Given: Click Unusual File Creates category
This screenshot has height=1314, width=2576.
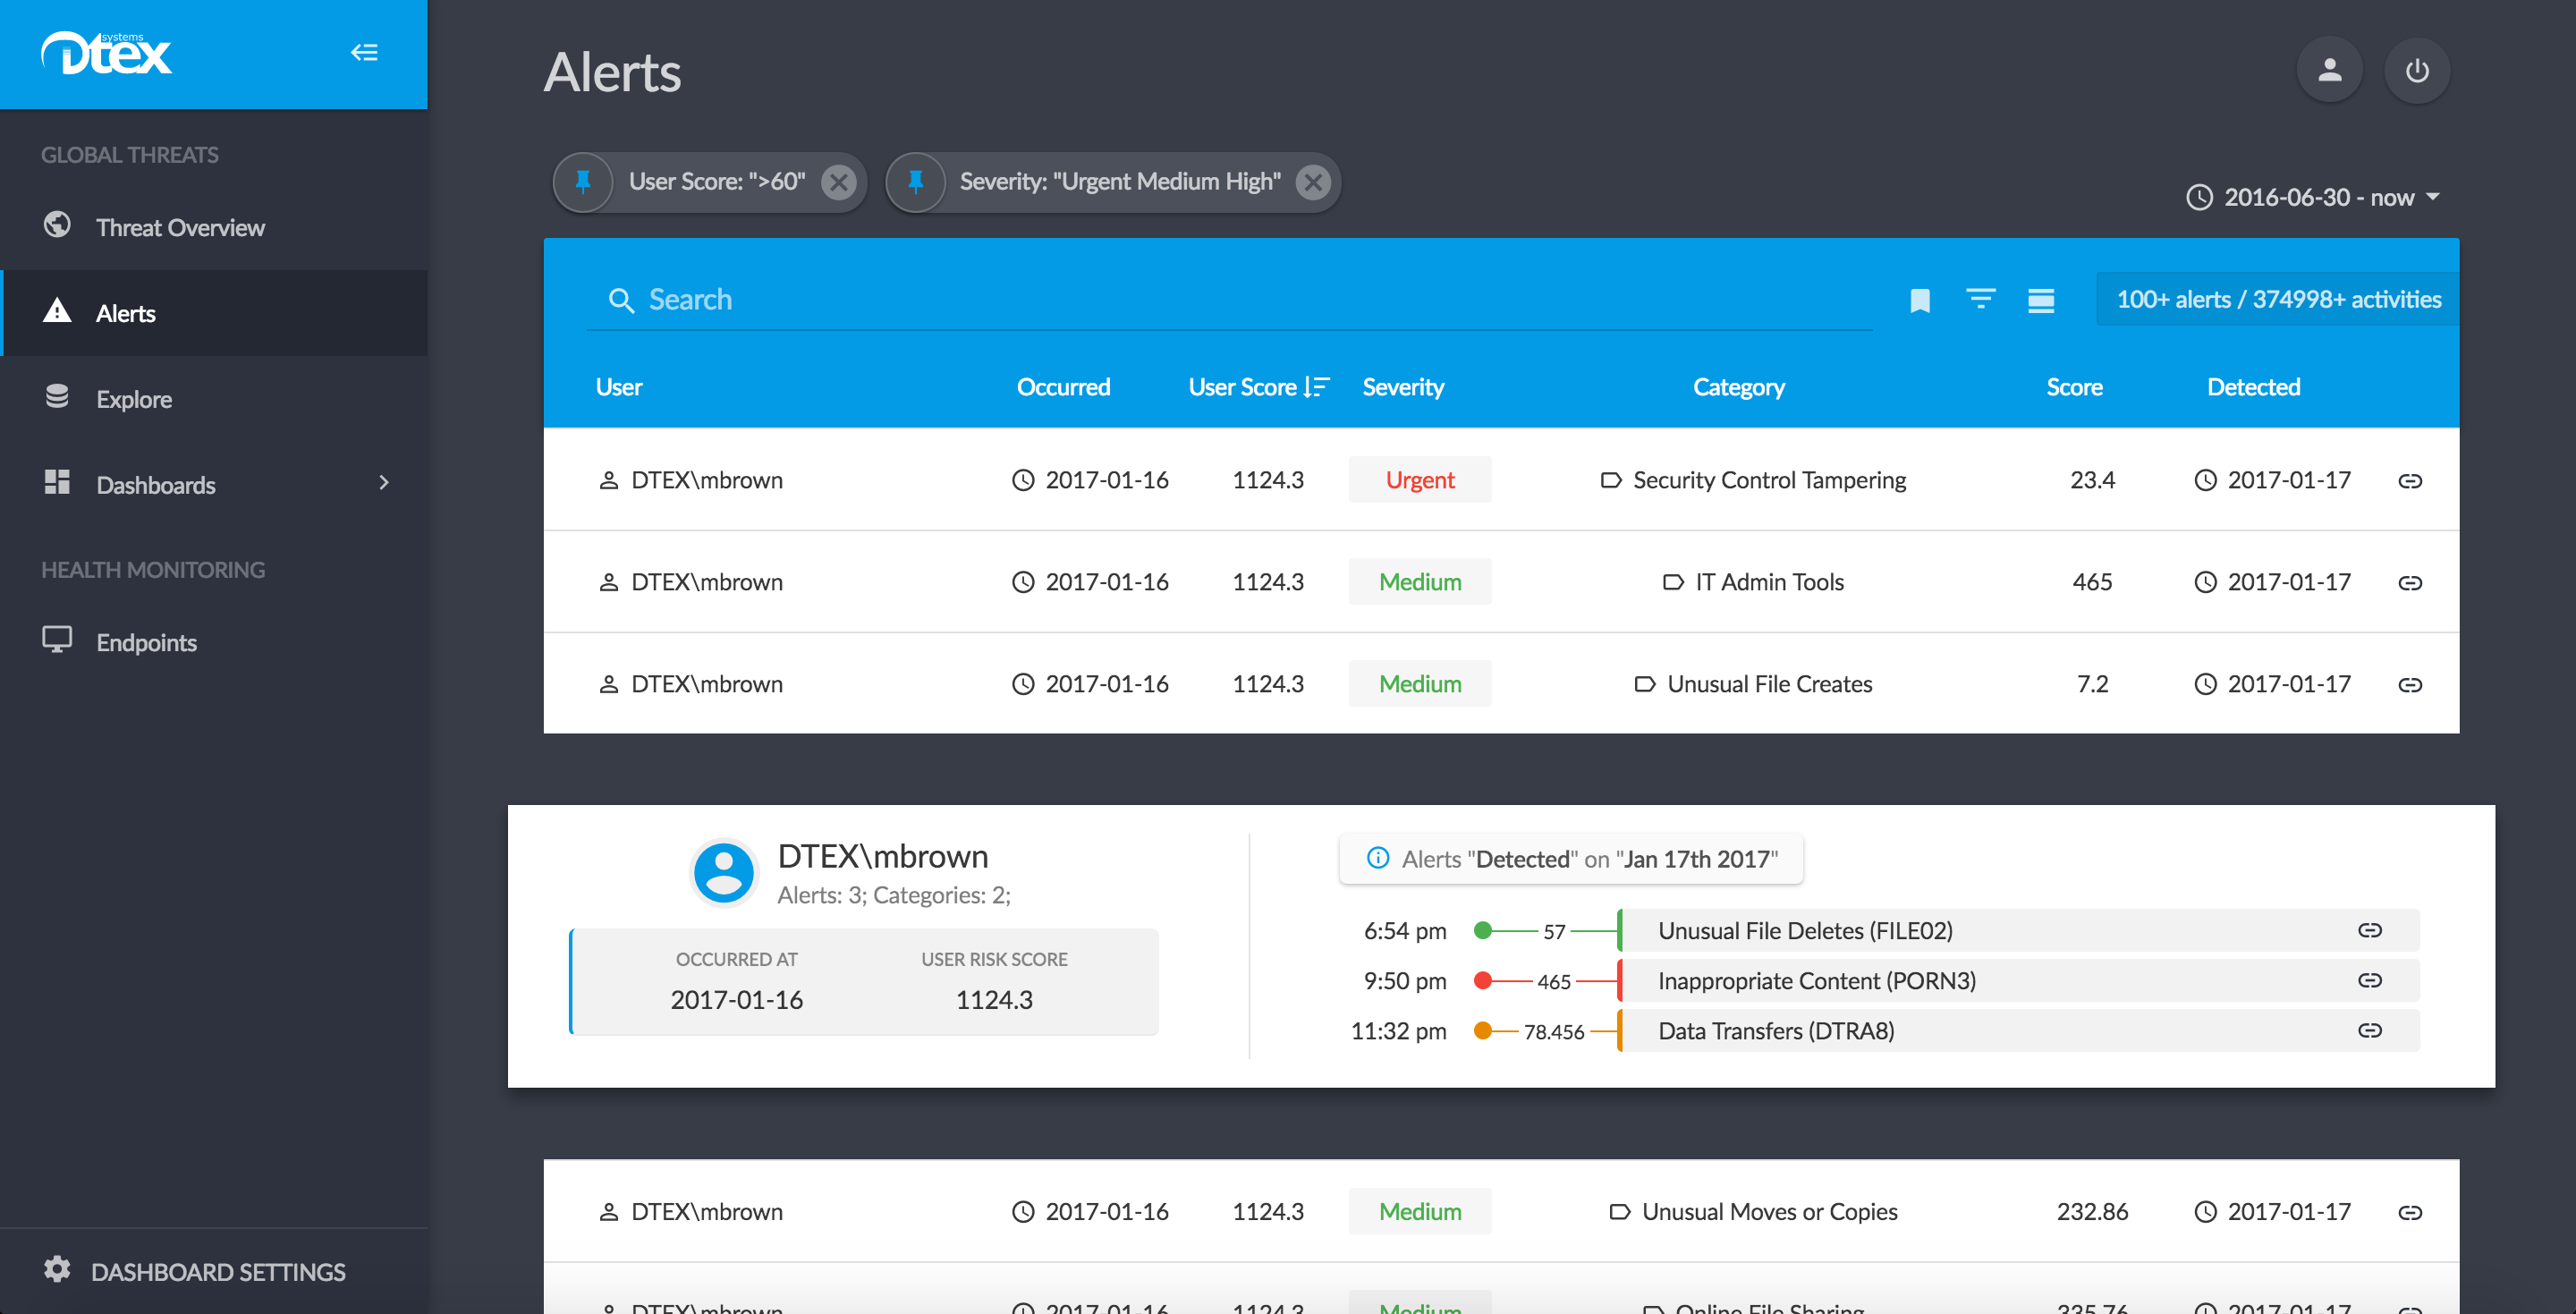Looking at the screenshot, I should (x=1769, y=684).
